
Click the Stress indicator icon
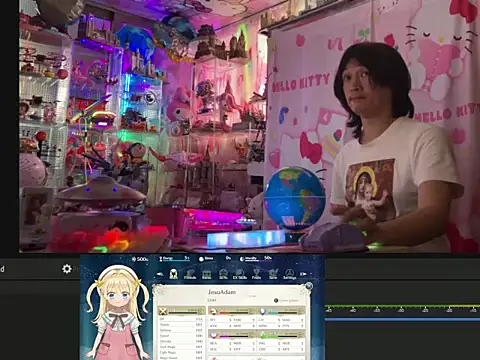201,259
